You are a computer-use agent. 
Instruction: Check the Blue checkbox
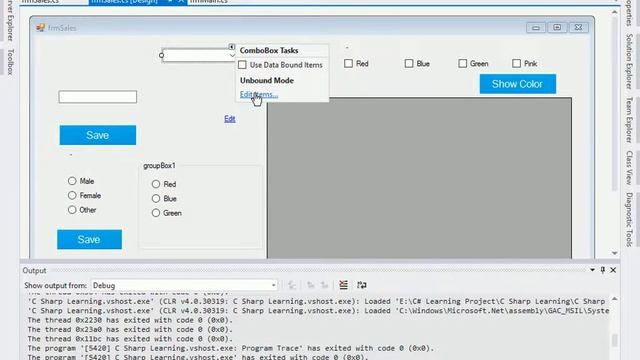[x=409, y=63]
